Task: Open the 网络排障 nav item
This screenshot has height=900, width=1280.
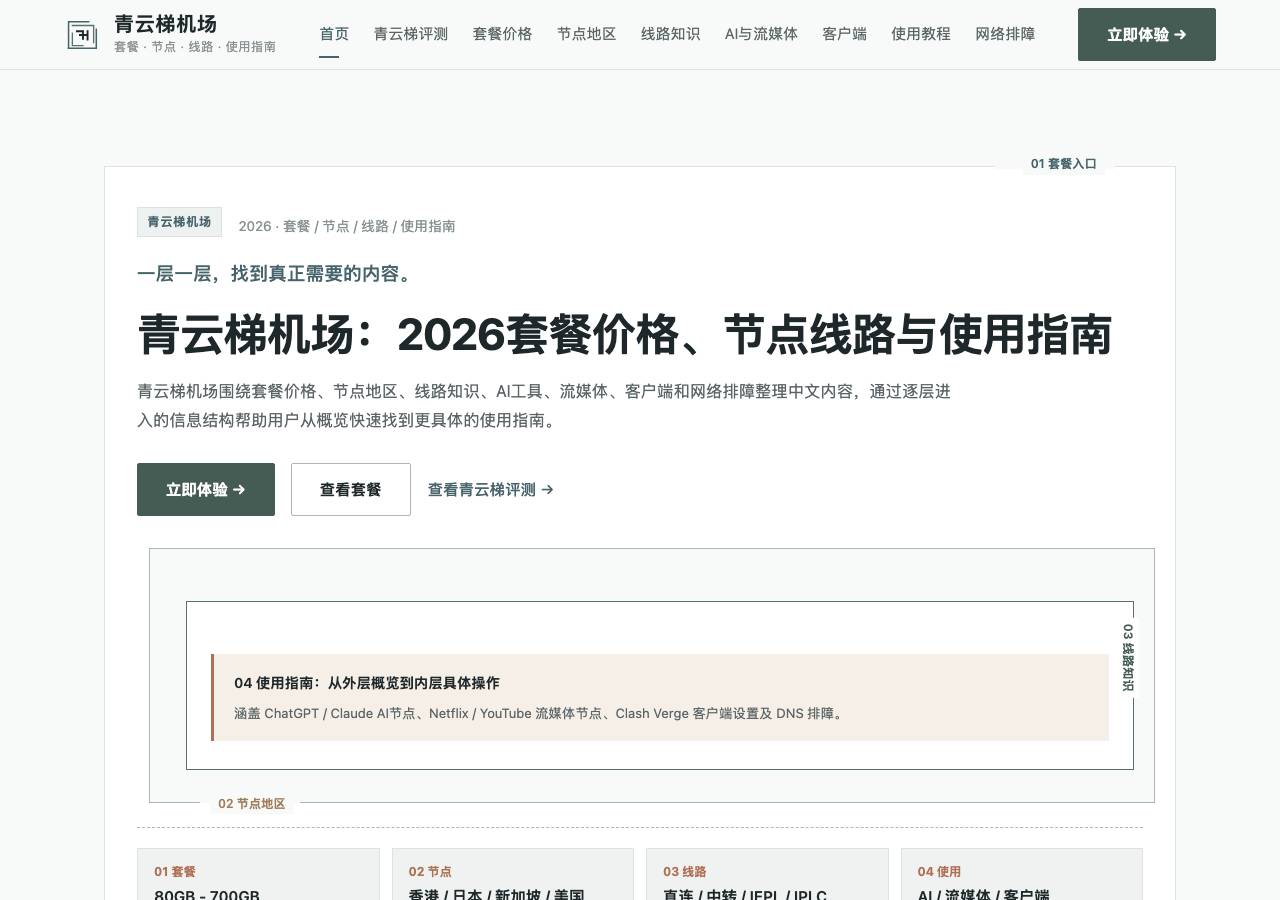Action: click(1005, 34)
